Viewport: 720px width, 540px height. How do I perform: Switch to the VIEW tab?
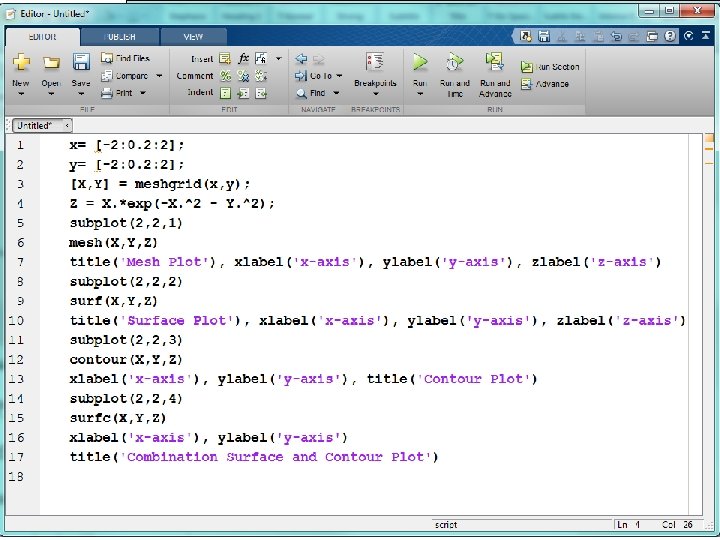click(193, 37)
